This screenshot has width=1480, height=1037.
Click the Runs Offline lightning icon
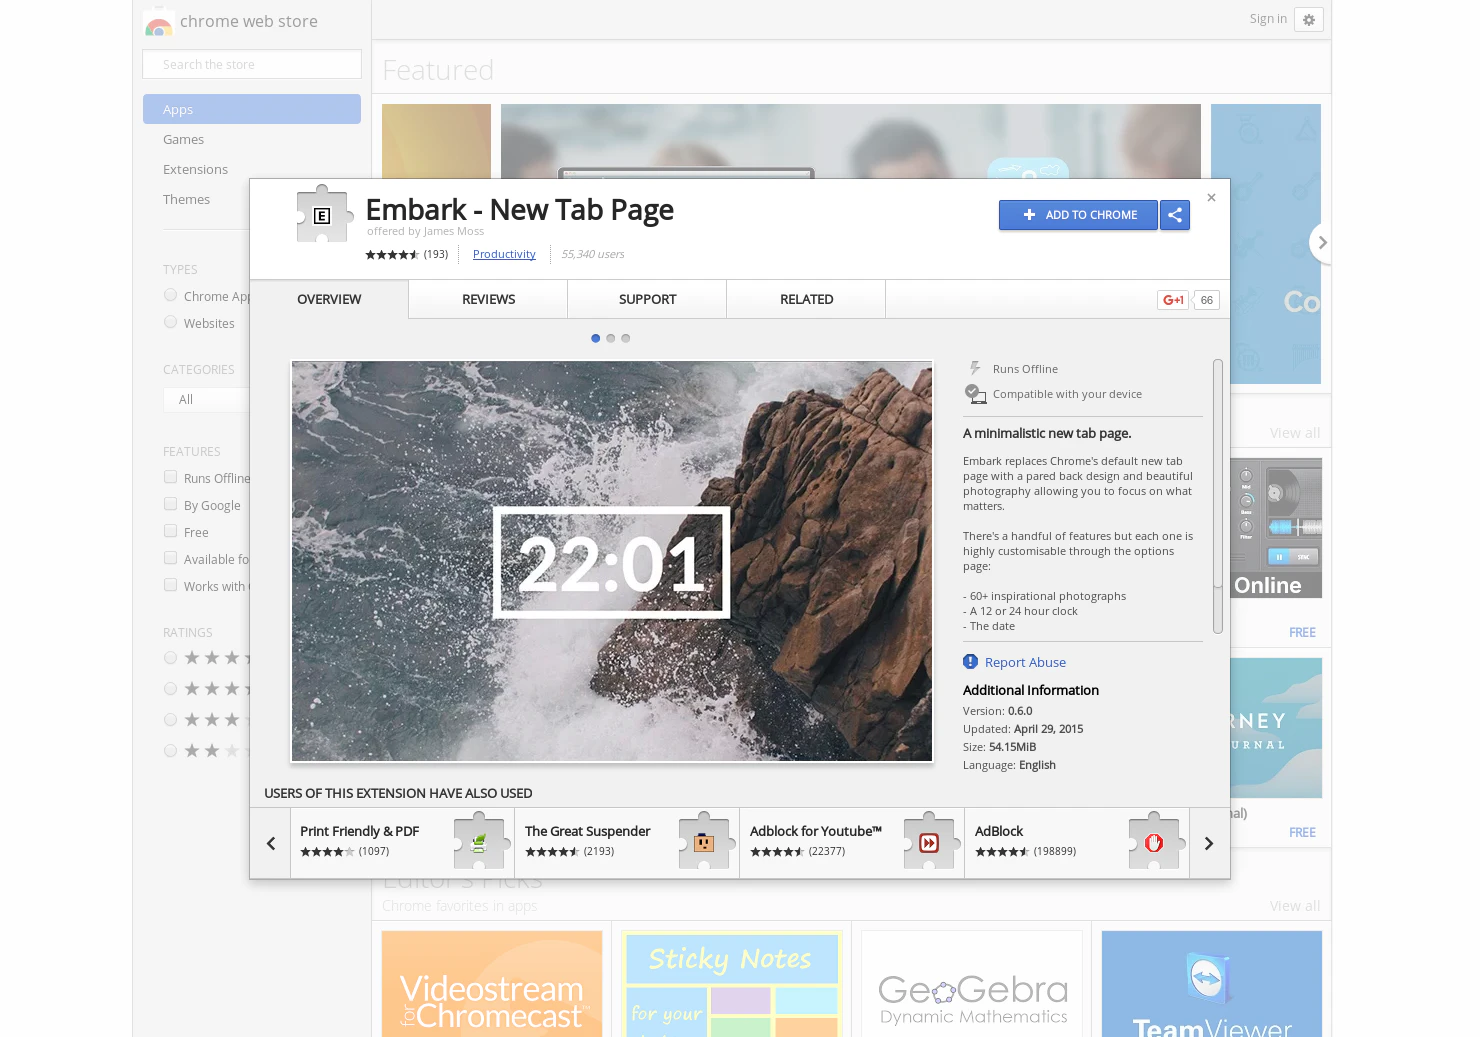point(975,369)
